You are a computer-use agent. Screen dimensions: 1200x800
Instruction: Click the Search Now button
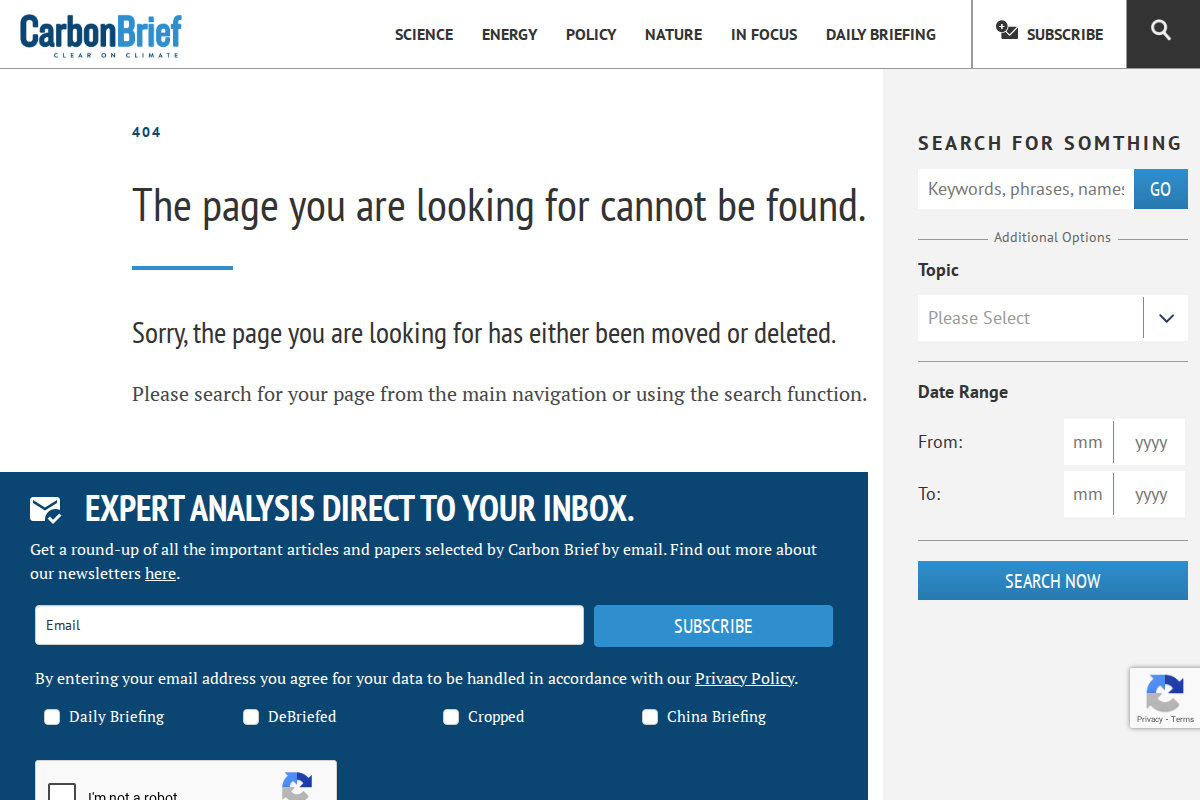[1052, 581]
